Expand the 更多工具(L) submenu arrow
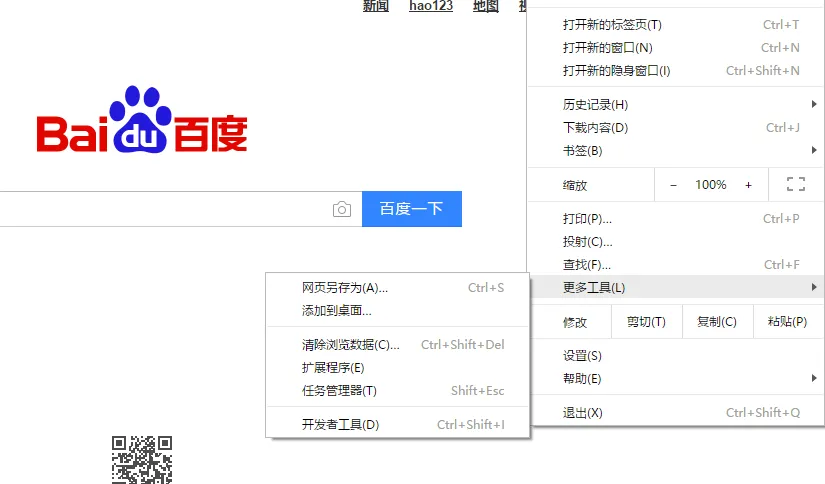Image resolution: width=825 pixels, height=484 pixels. tap(814, 287)
